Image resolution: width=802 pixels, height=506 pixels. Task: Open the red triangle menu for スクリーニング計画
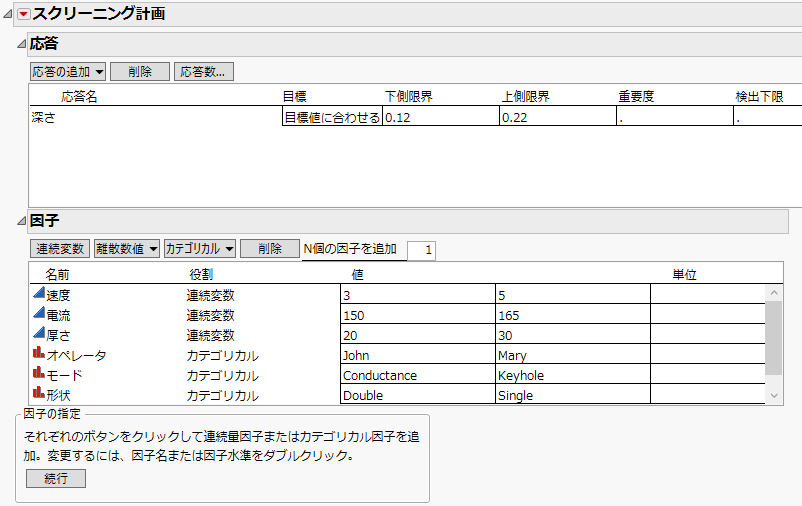click(x=24, y=14)
